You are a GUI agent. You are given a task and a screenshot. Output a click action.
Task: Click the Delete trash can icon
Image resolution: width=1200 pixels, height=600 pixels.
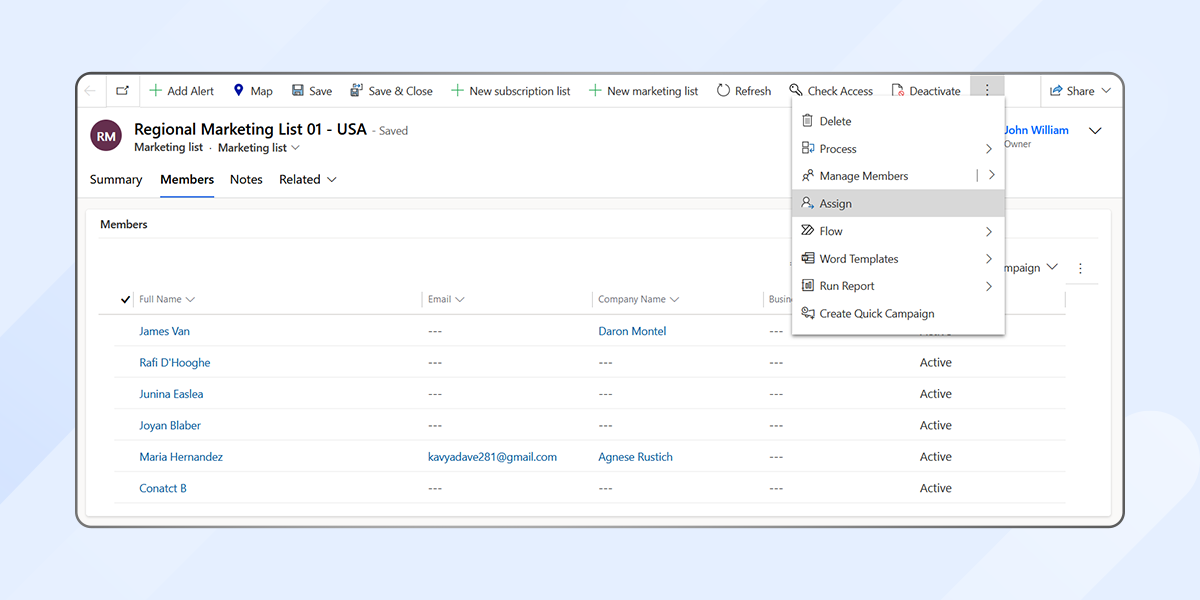[x=808, y=121]
